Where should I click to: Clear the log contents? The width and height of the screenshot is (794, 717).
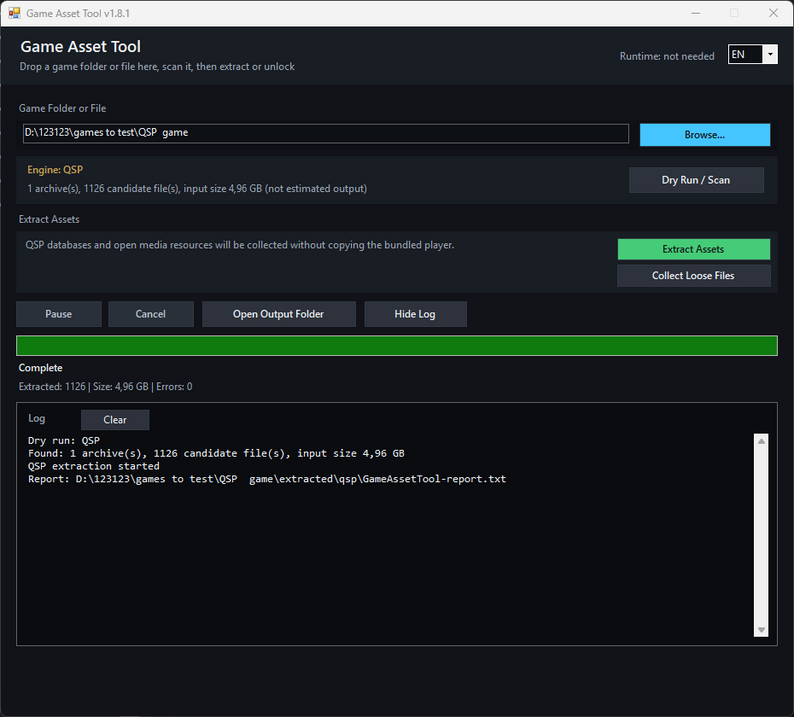tap(115, 420)
